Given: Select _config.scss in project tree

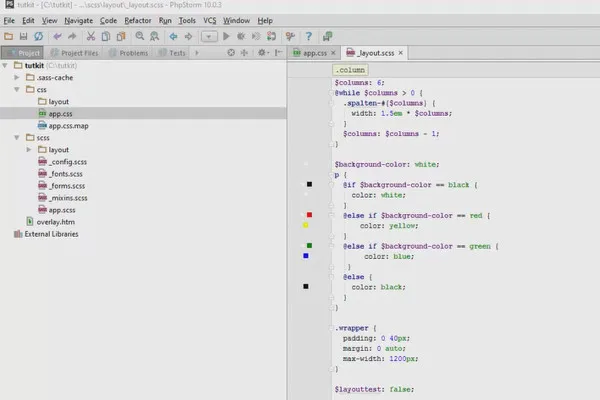Looking at the screenshot, I should click(62, 162).
